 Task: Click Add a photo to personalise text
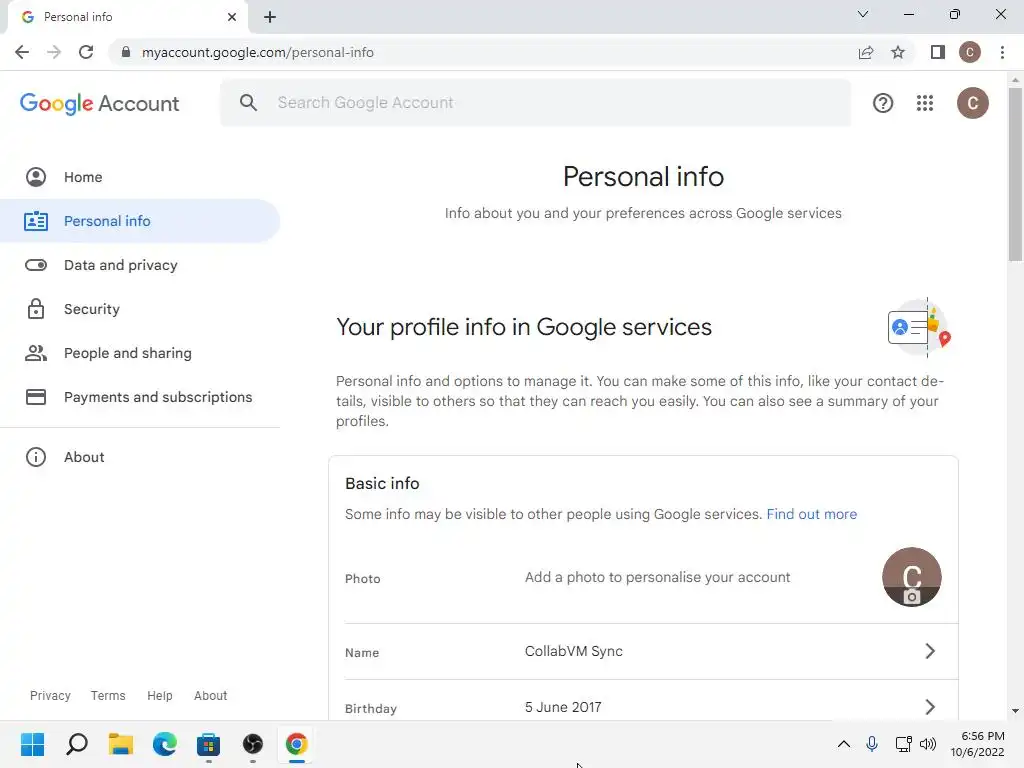[x=657, y=577]
